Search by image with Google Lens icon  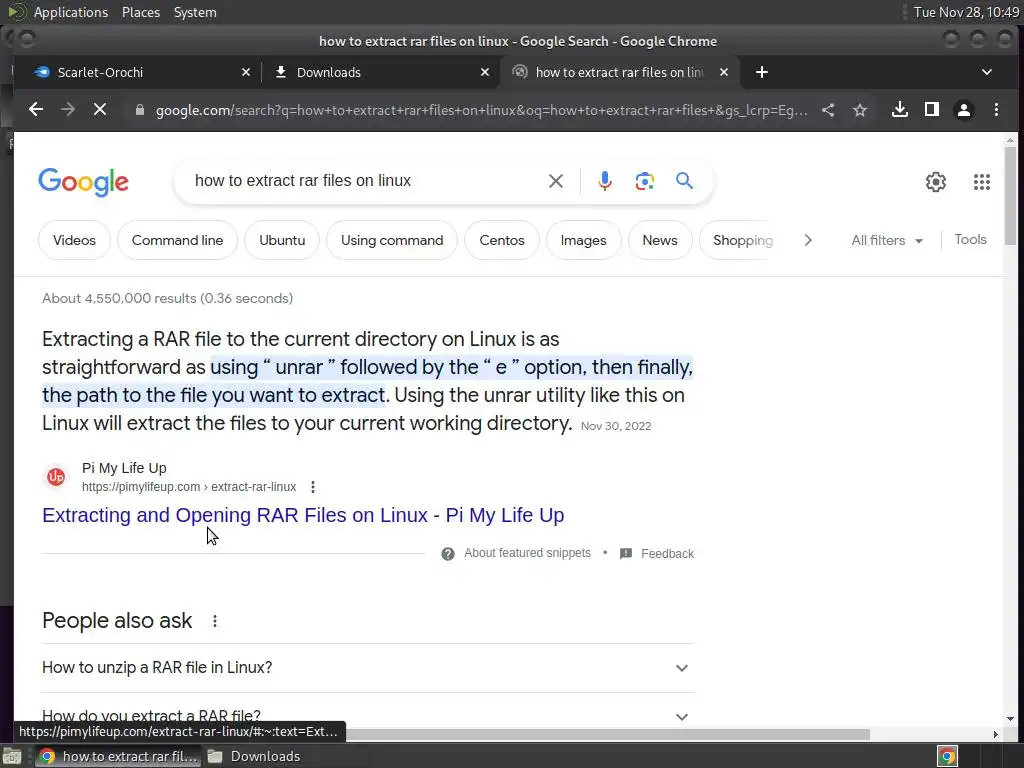[645, 181]
